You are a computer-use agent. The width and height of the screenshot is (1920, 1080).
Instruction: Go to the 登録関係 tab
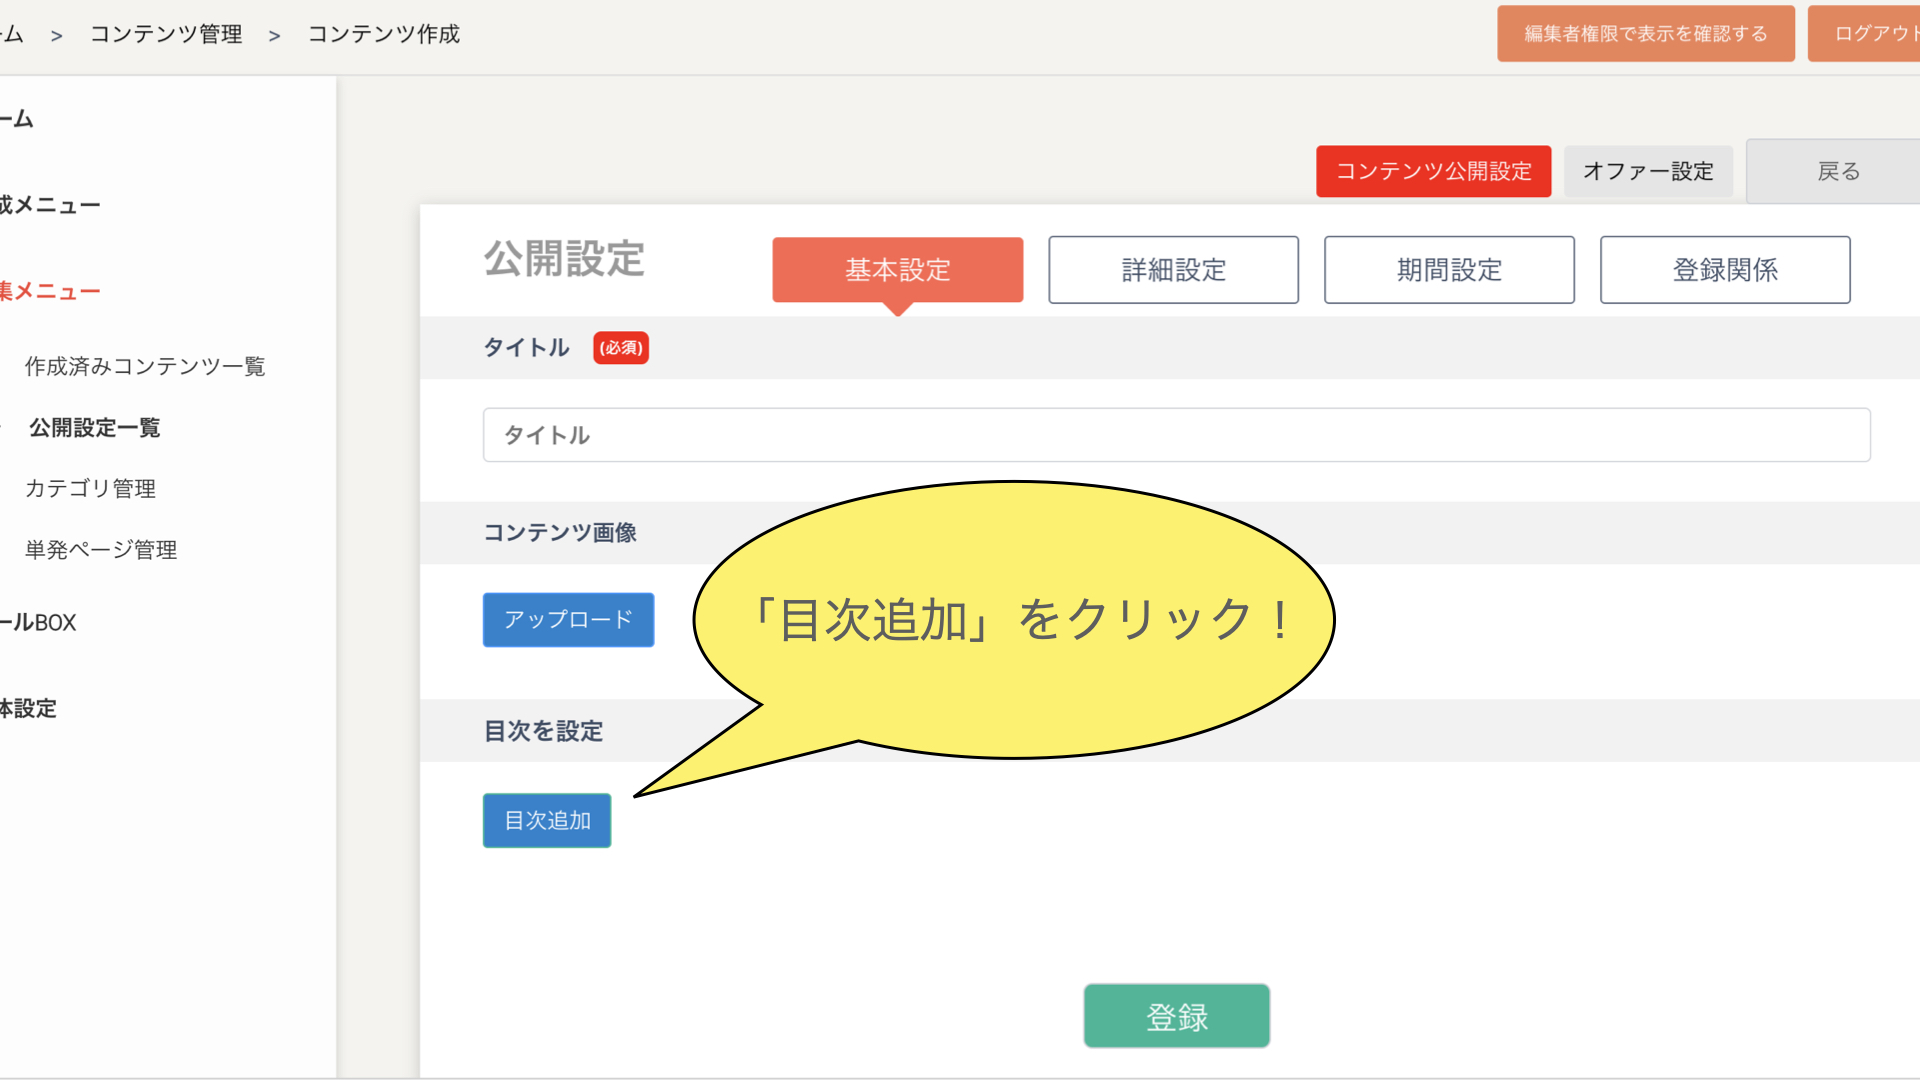(x=1725, y=270)
